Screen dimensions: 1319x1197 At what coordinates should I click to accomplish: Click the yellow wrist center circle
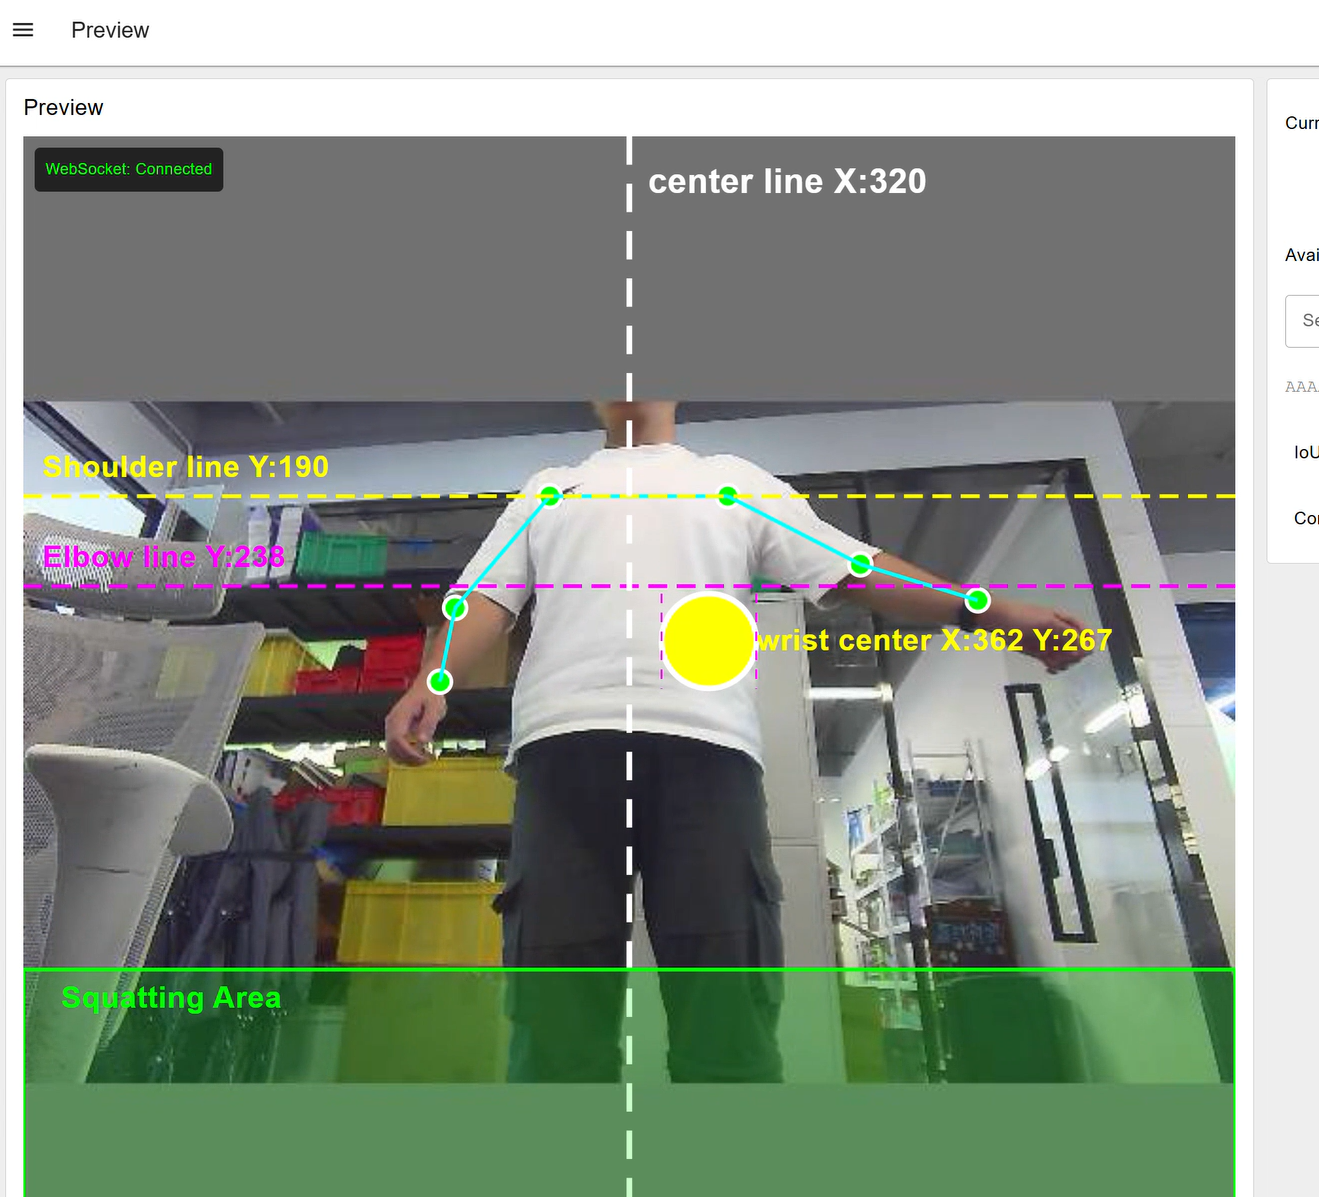click(708, 641)
